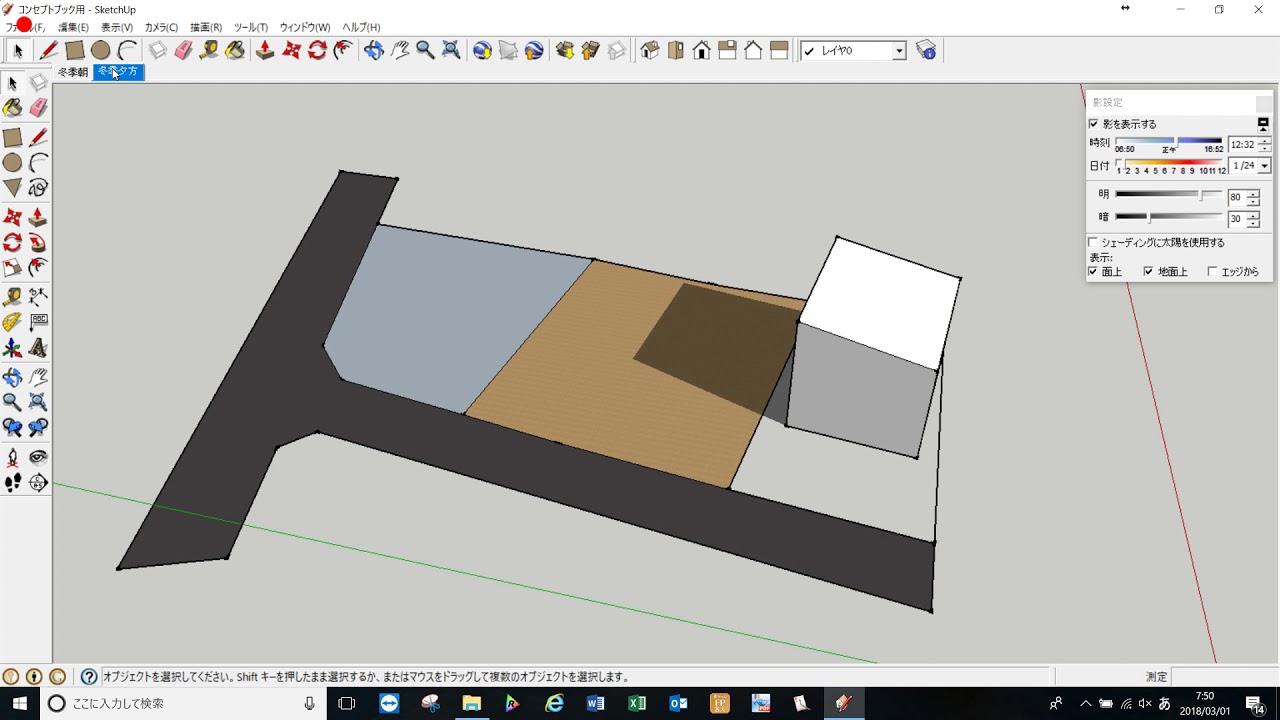Open the ファイル(F) menu
The width and height of the screenshot is (1280, 720).
pyautogui.click(x=25, y=27)
